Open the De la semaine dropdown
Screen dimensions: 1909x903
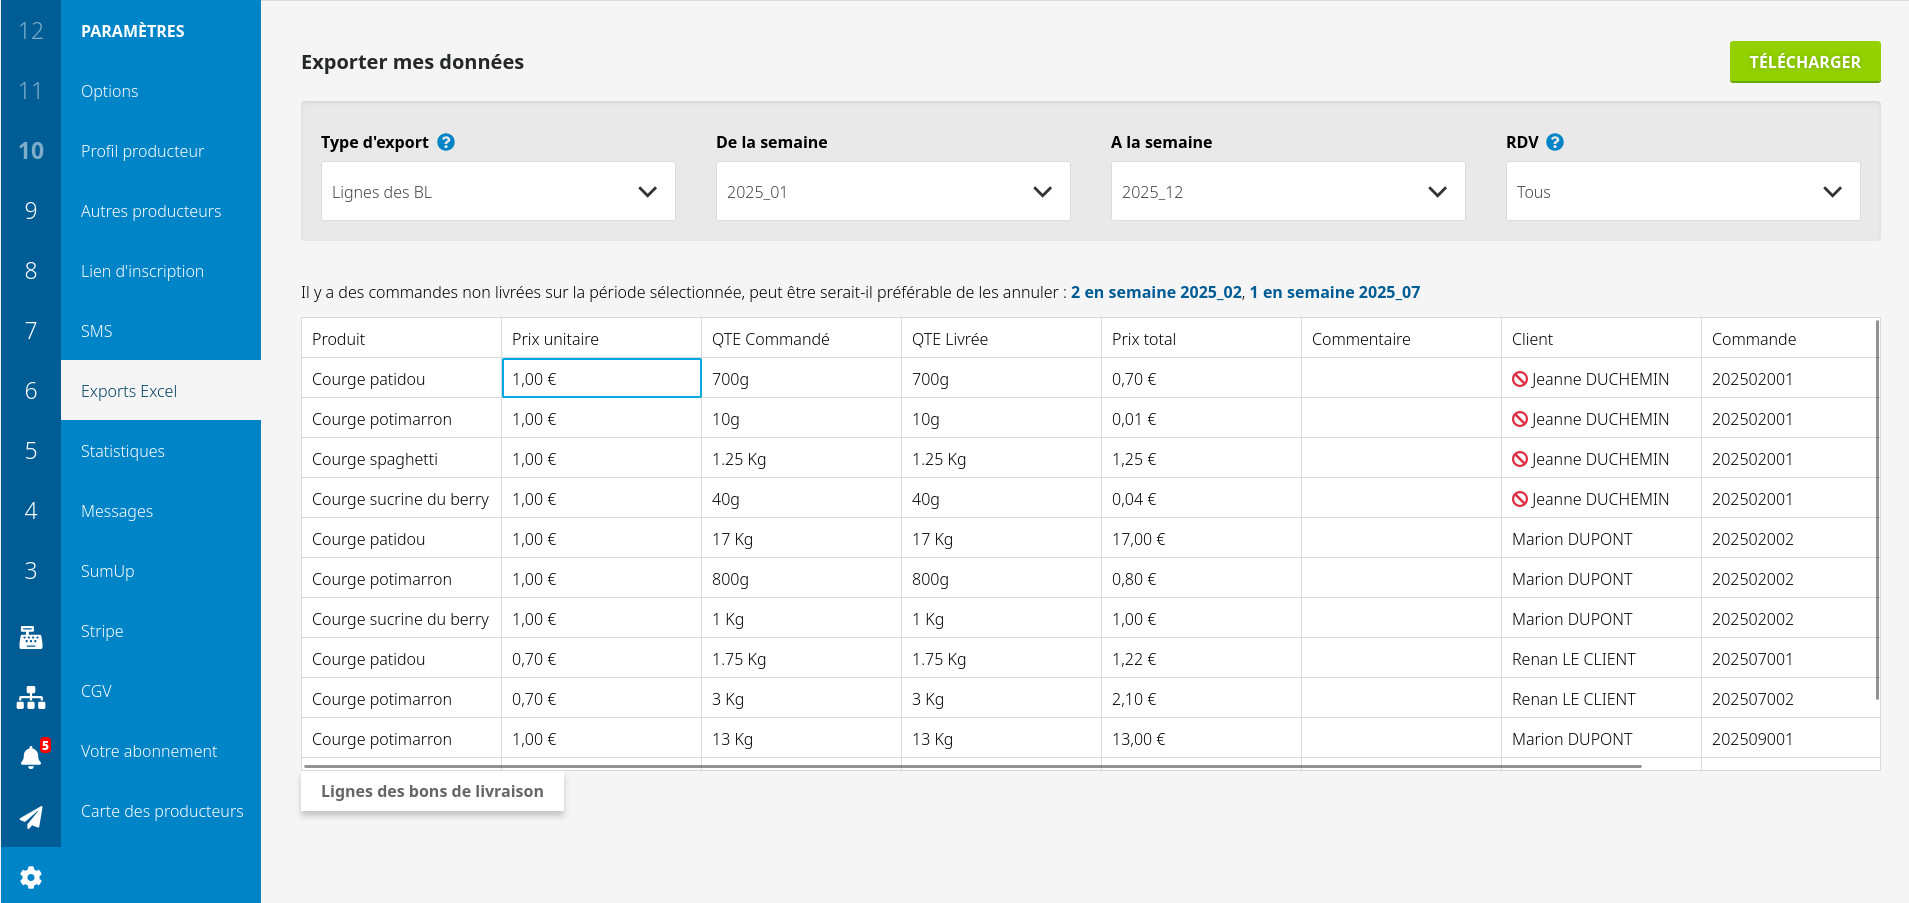892,192
